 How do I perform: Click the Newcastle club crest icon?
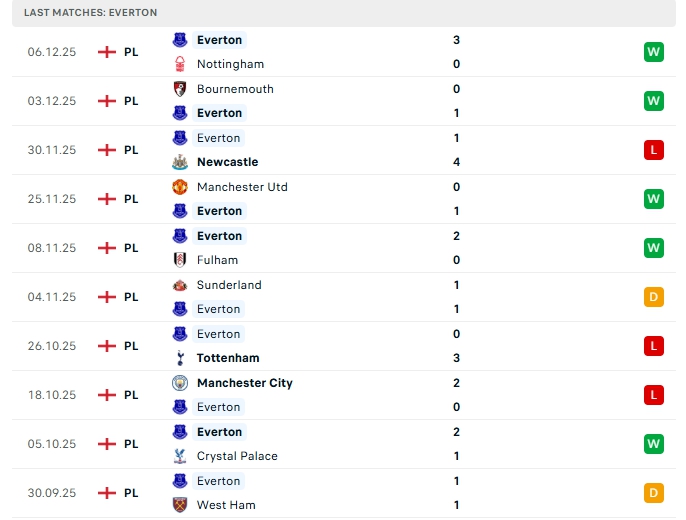point(180,162)
